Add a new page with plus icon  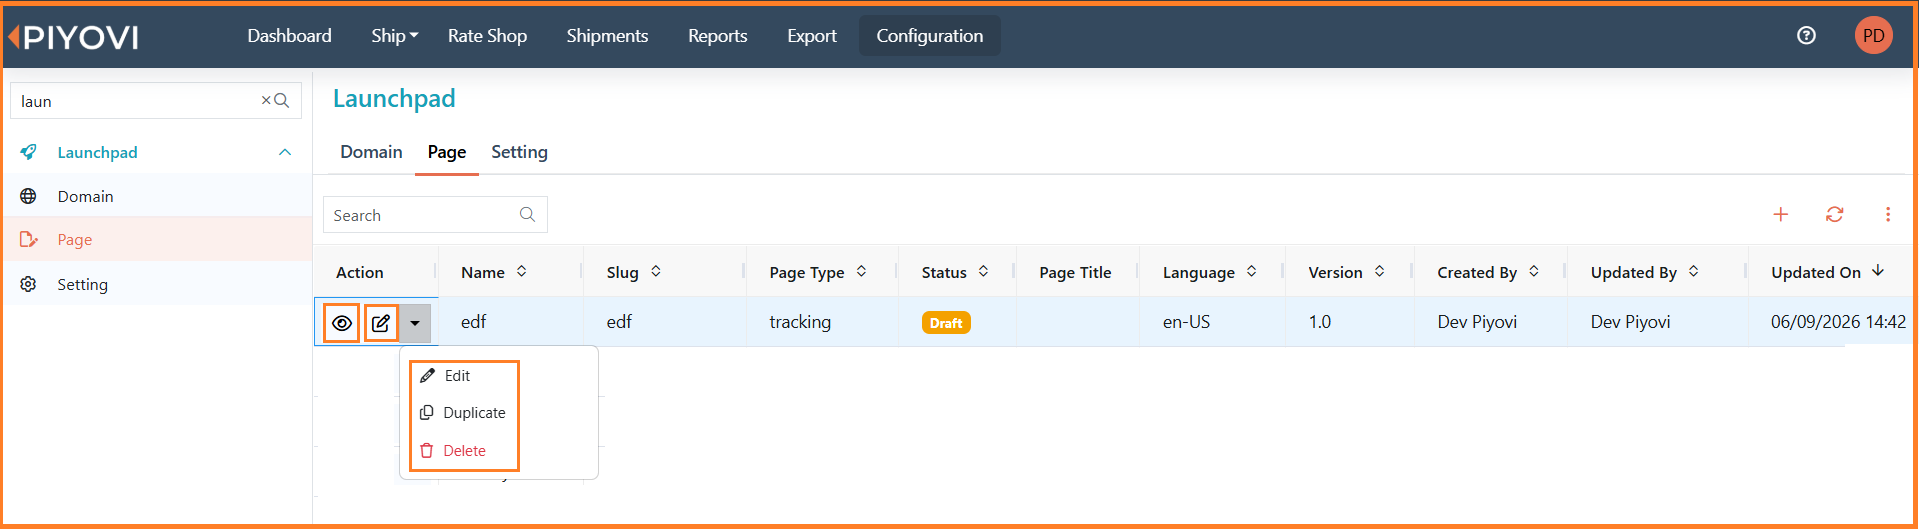pyautogui.click(x=1780, y=214)
